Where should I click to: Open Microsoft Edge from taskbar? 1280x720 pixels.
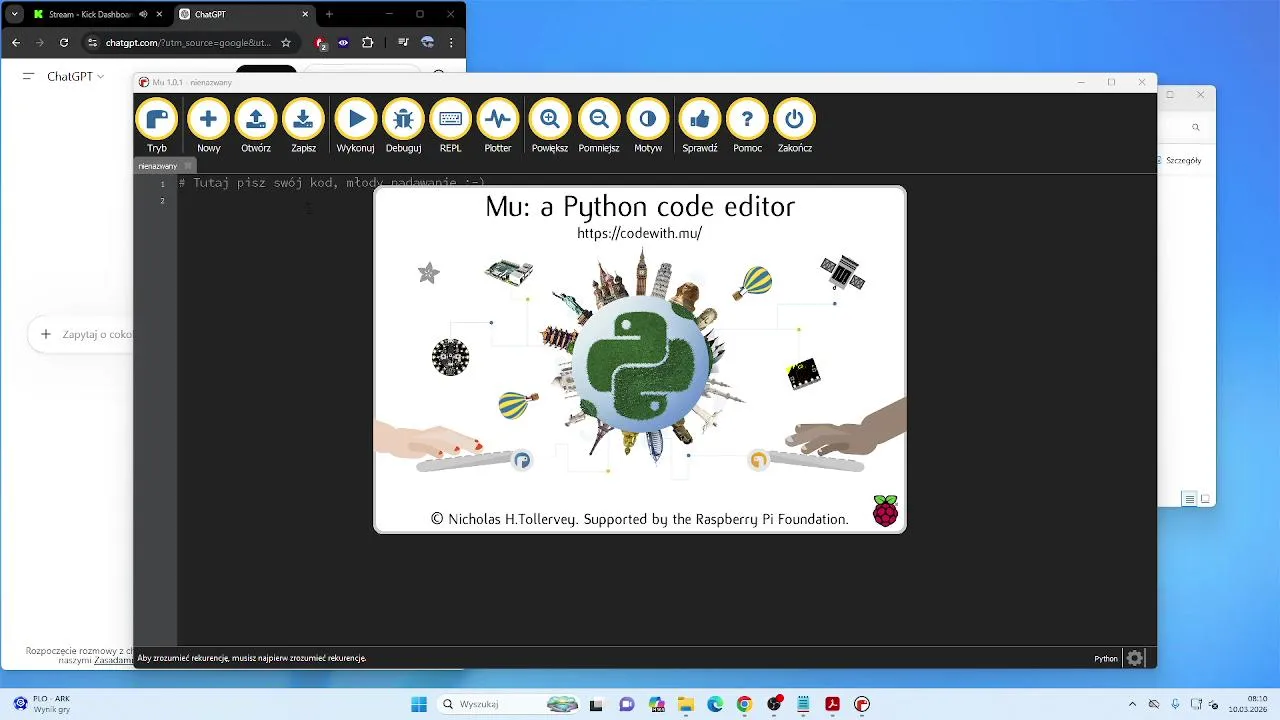tap(715, 704)
